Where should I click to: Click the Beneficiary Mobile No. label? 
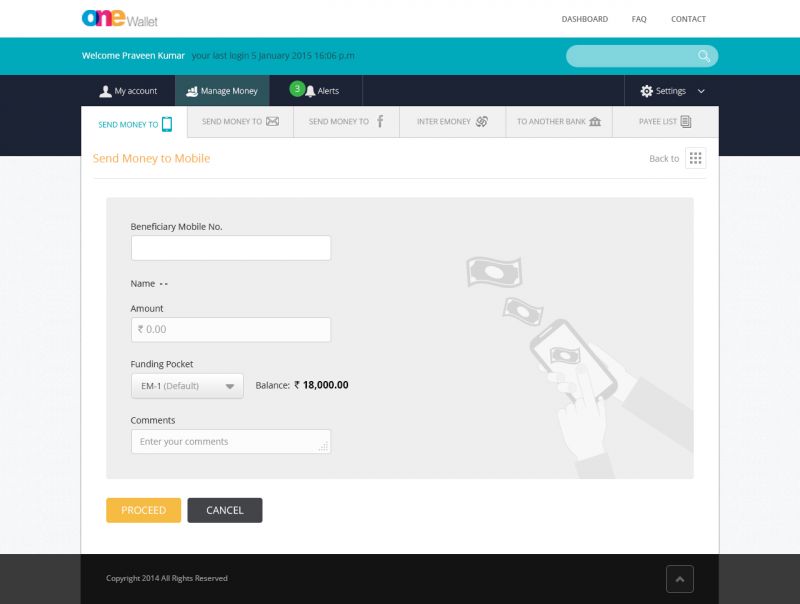[x=176, y=226]
